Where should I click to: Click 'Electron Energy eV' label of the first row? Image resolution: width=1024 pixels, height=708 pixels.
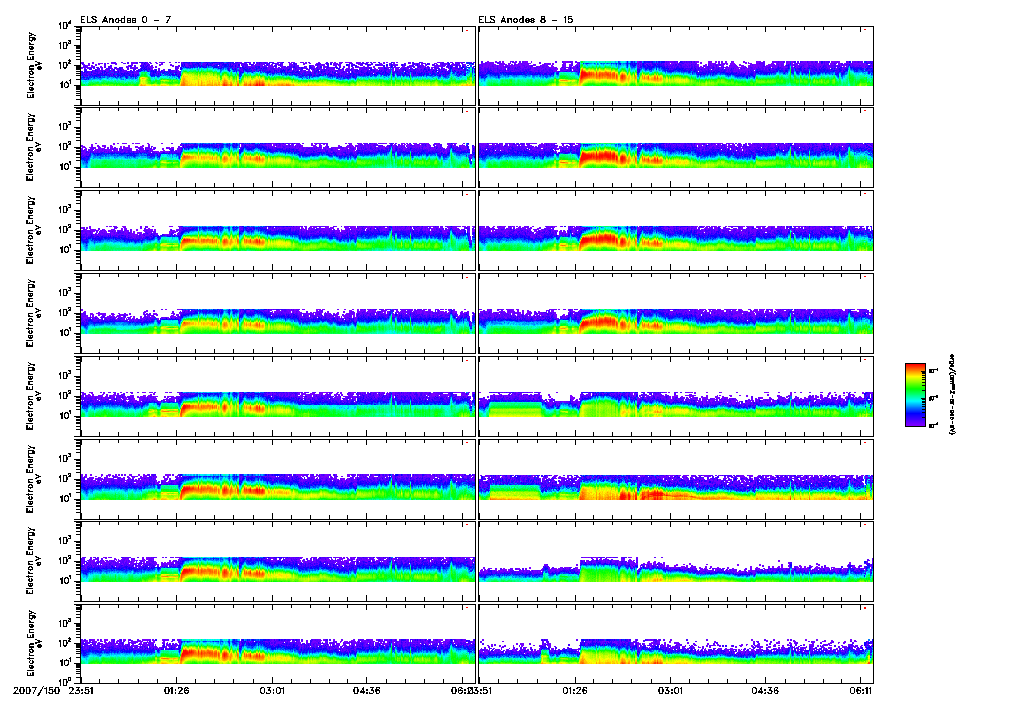[x=34, y=65]
